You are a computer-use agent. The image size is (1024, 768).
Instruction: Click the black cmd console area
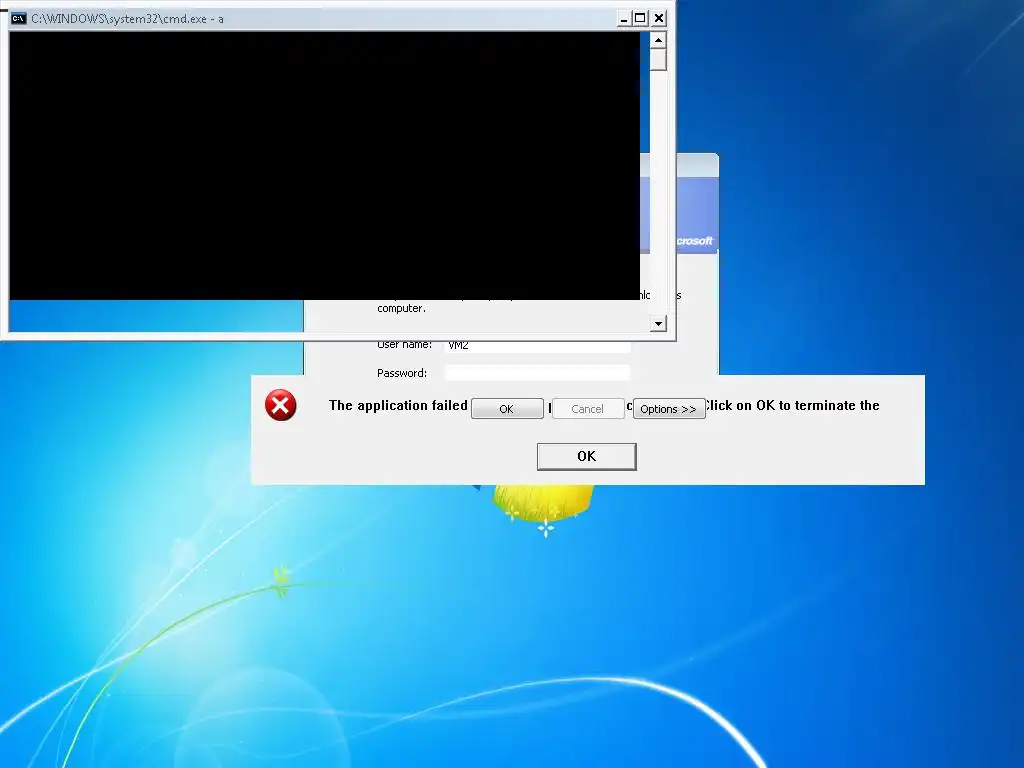pos(325,166)
